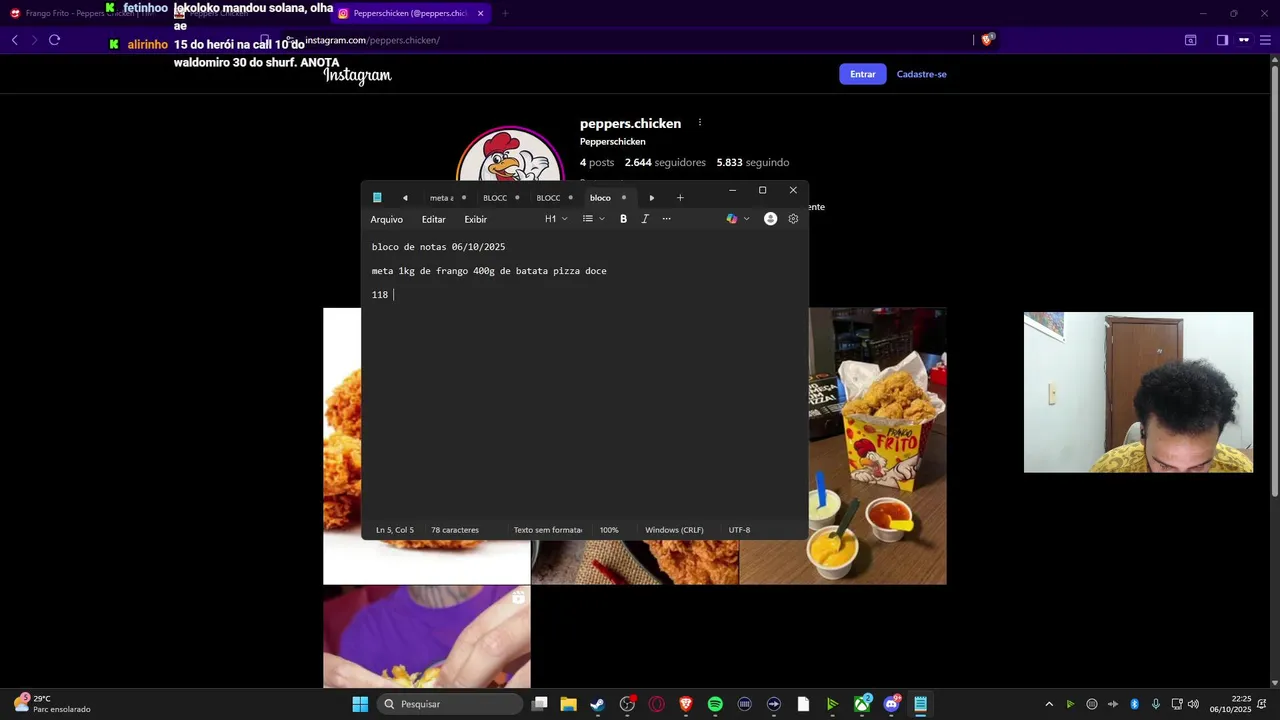Click the '78 caracteres' status entry

coord(455,530)
